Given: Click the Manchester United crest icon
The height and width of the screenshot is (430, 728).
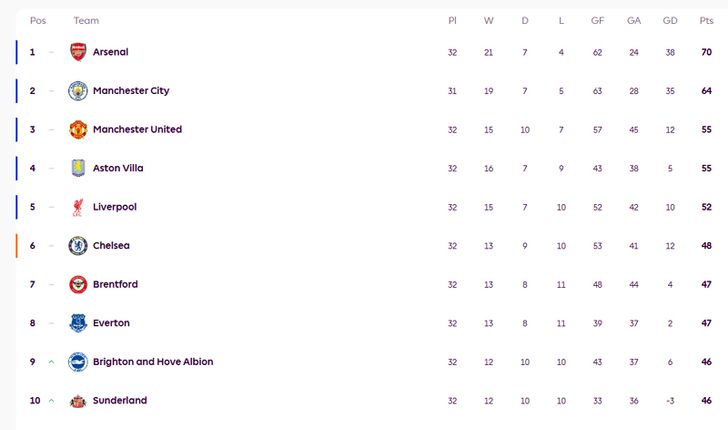Looking at the screenshot, I should click(78, 130).
